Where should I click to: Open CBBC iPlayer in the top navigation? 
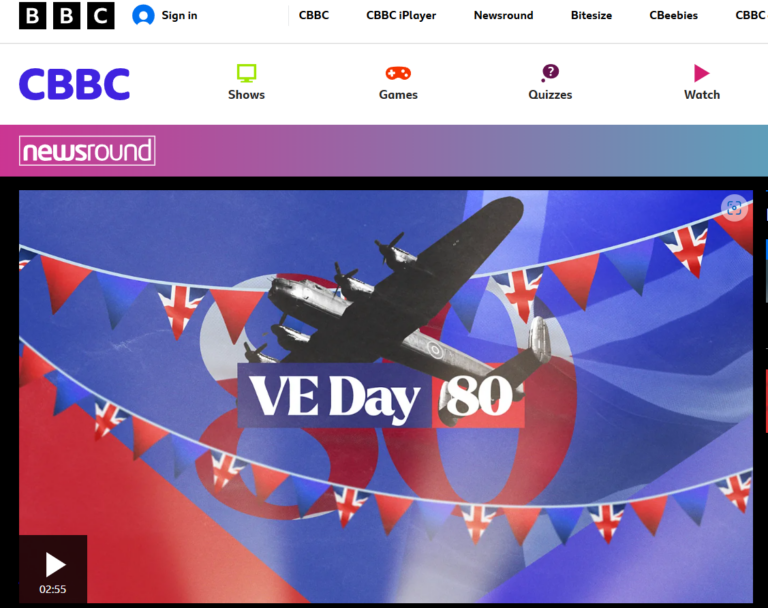[x=401, y=16]
